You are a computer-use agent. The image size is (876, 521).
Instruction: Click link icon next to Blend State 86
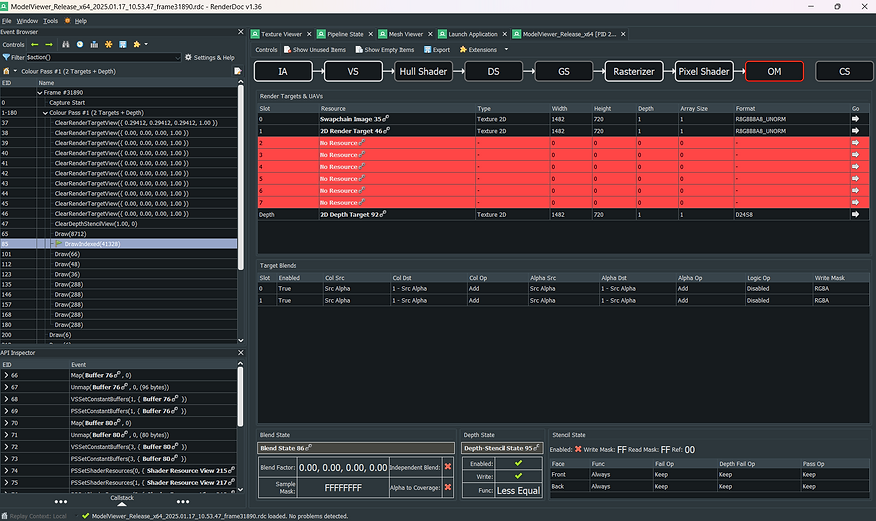[309, 447]
